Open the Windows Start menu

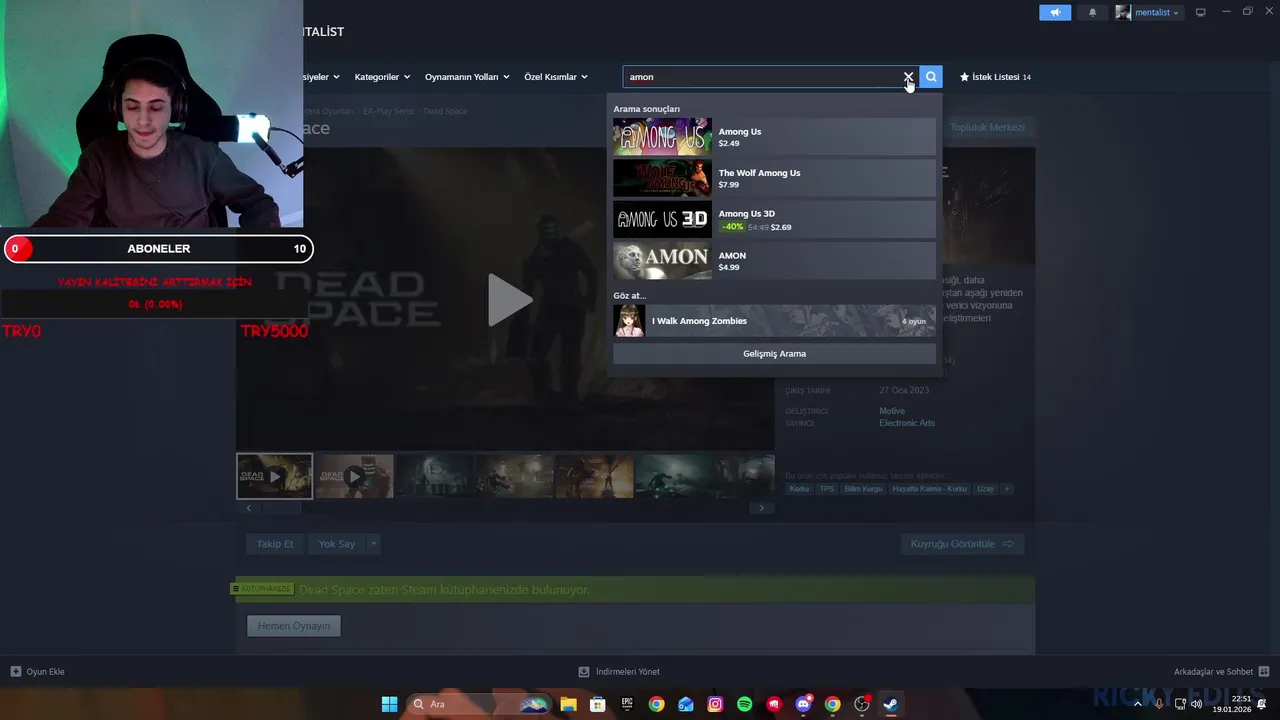[389, 704]
